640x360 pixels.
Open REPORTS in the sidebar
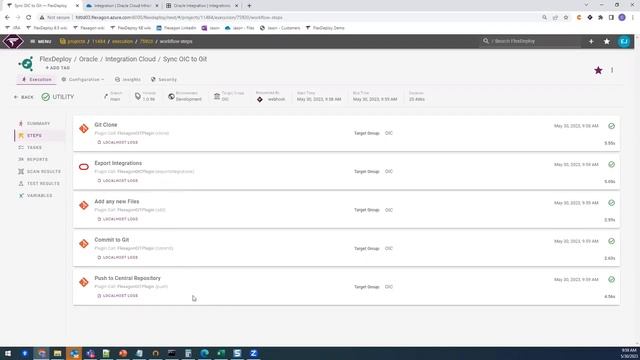[x=38, y=160]
